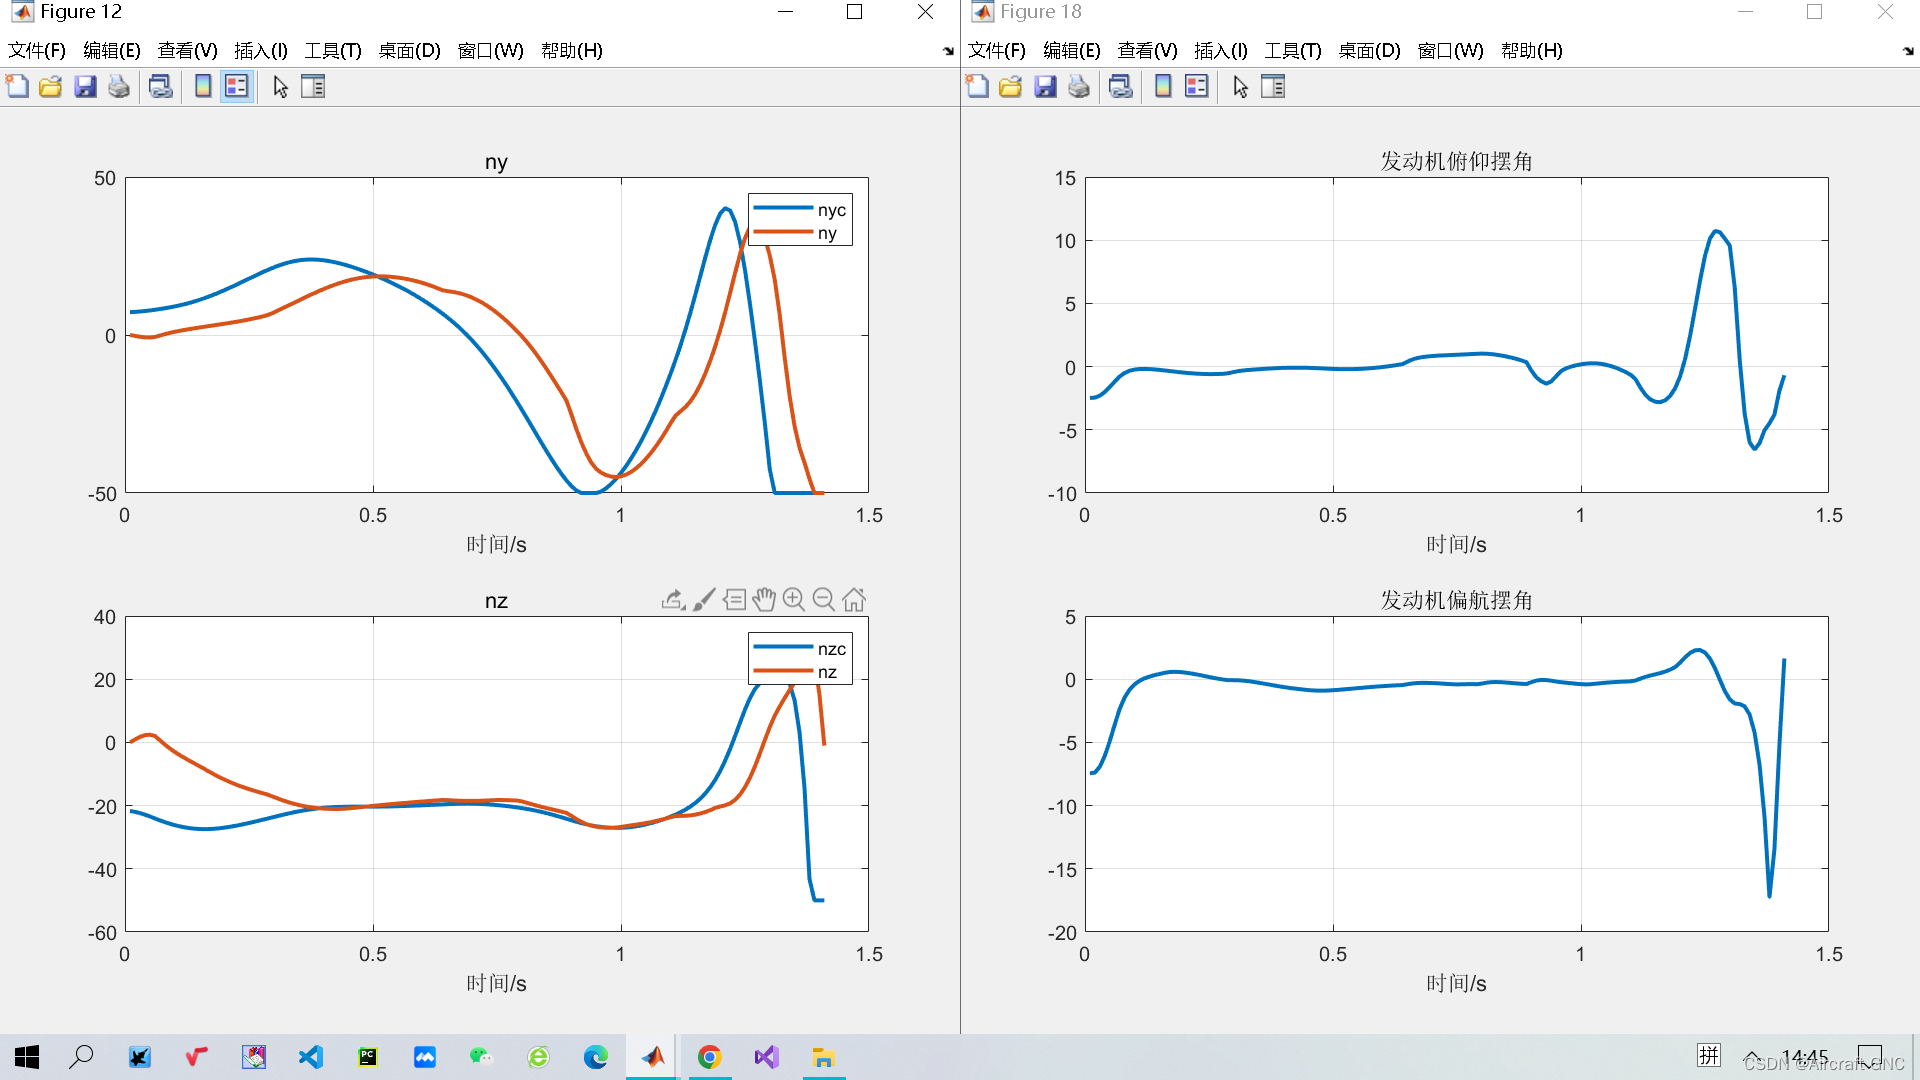Expand export dropdown above nz plot
Image resolution: width=1920 pixels, height=1080 pixels.
point(673,599)
